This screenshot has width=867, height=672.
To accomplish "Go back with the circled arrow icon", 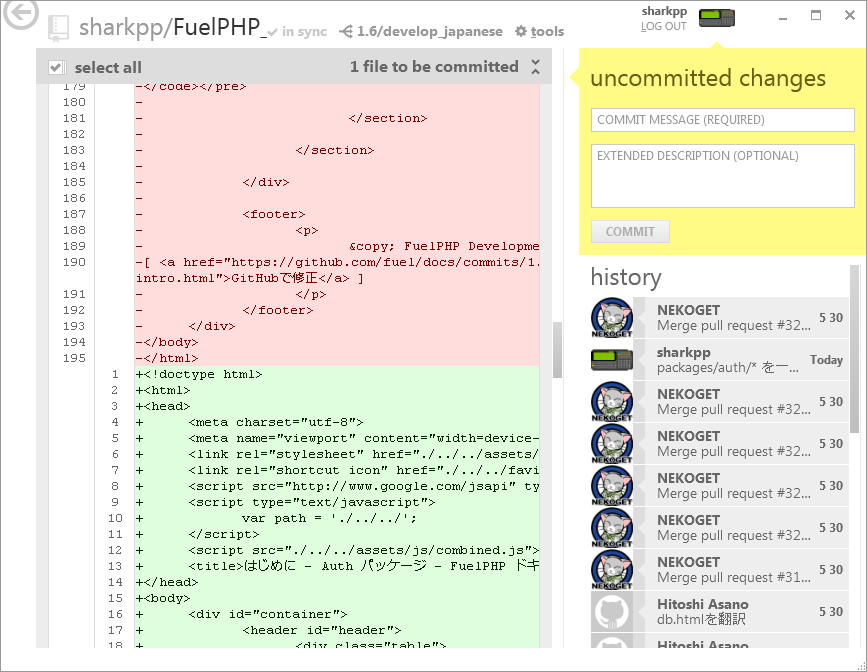I will pos(20,13).
